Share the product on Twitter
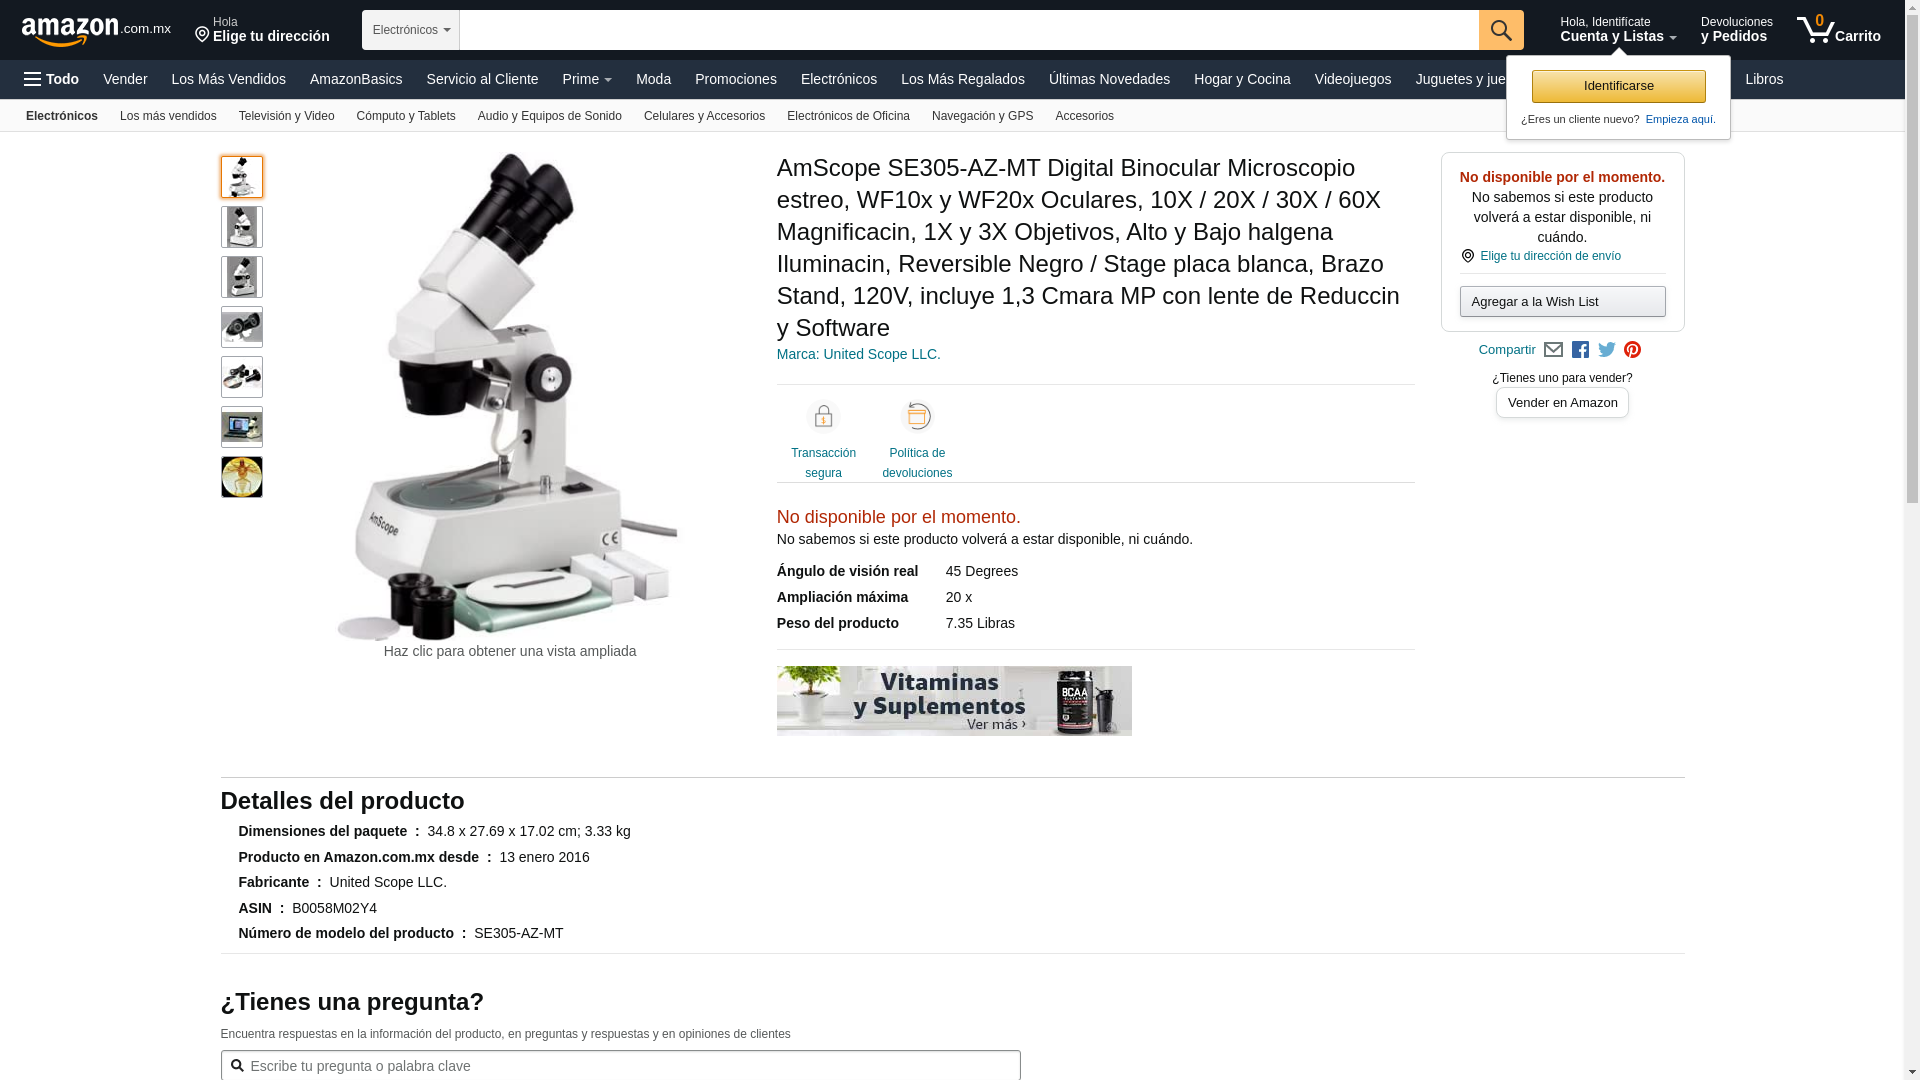The image size is (1920, 1080). click(1607, 350)
